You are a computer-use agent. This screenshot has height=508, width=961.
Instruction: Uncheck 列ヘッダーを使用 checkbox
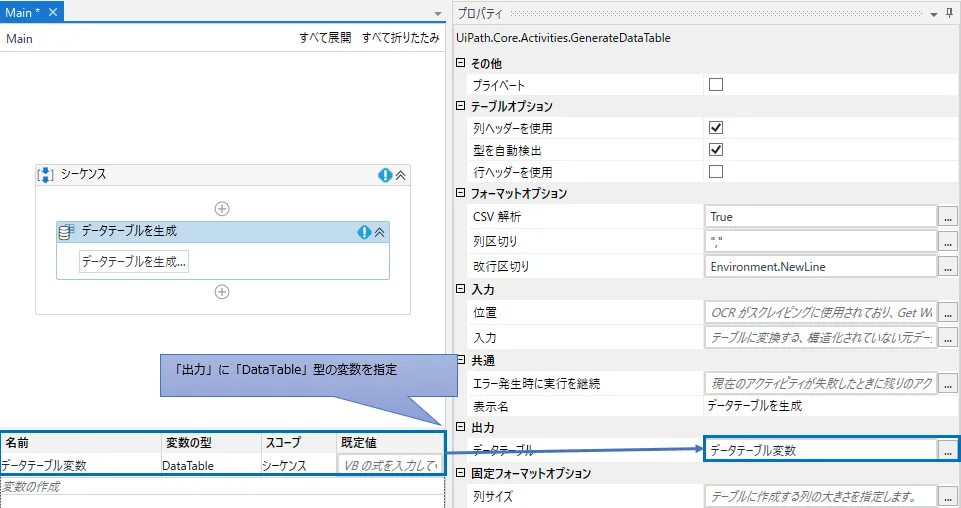715,127
